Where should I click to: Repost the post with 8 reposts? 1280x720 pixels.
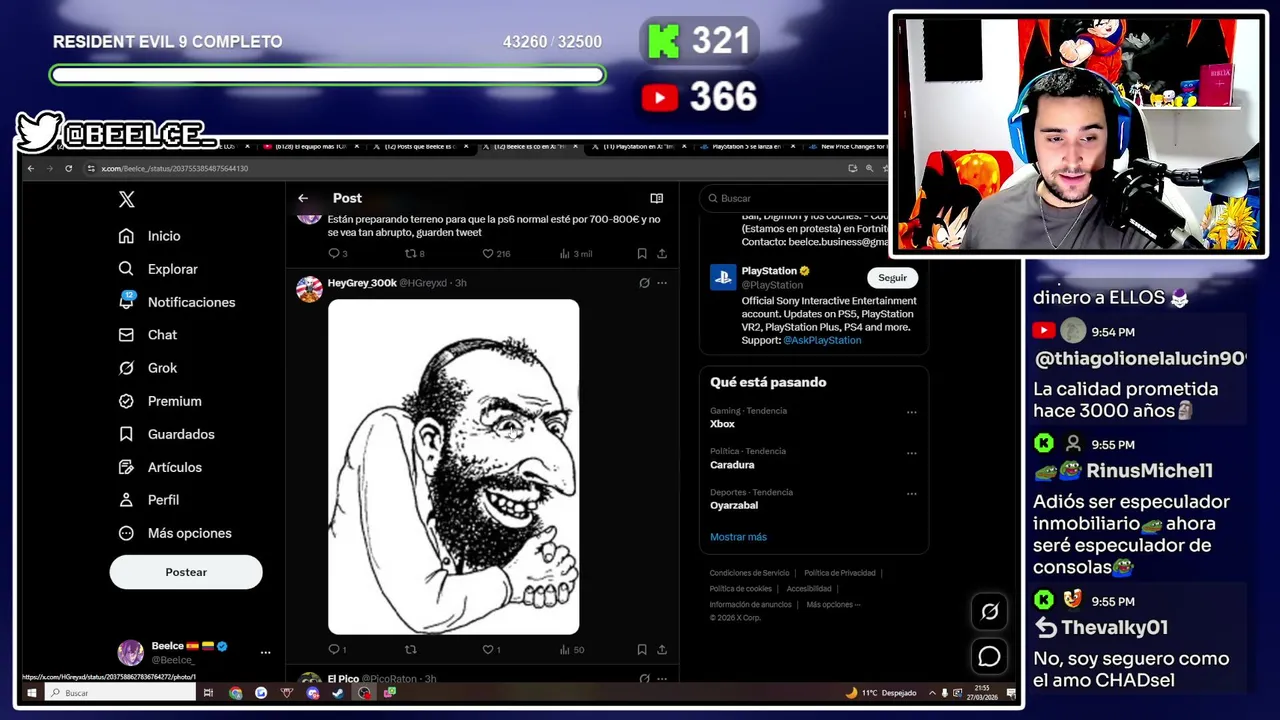coord(415,254)
